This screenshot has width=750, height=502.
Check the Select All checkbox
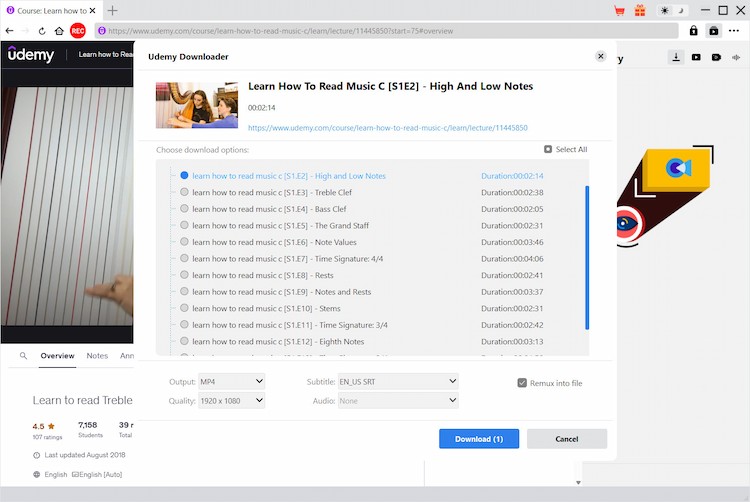[x=548, y=149]
